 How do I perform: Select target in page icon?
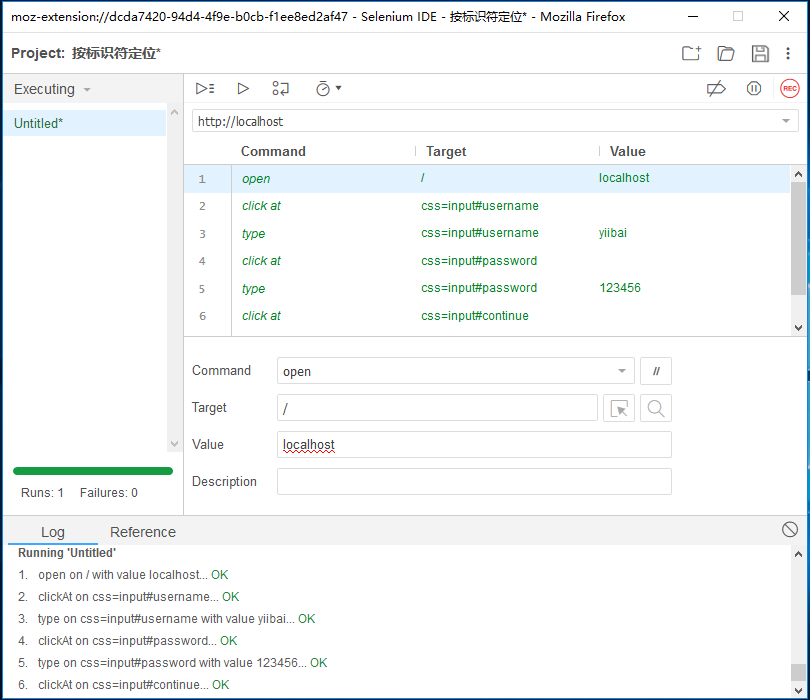click(619, 408)
